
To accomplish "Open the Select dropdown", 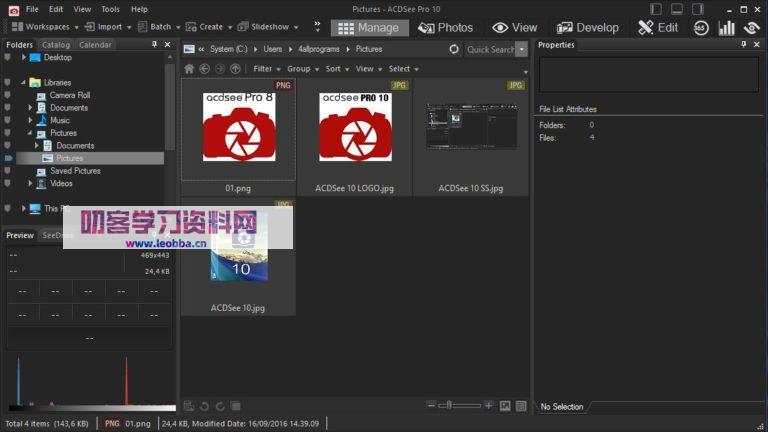I will 404,69.
